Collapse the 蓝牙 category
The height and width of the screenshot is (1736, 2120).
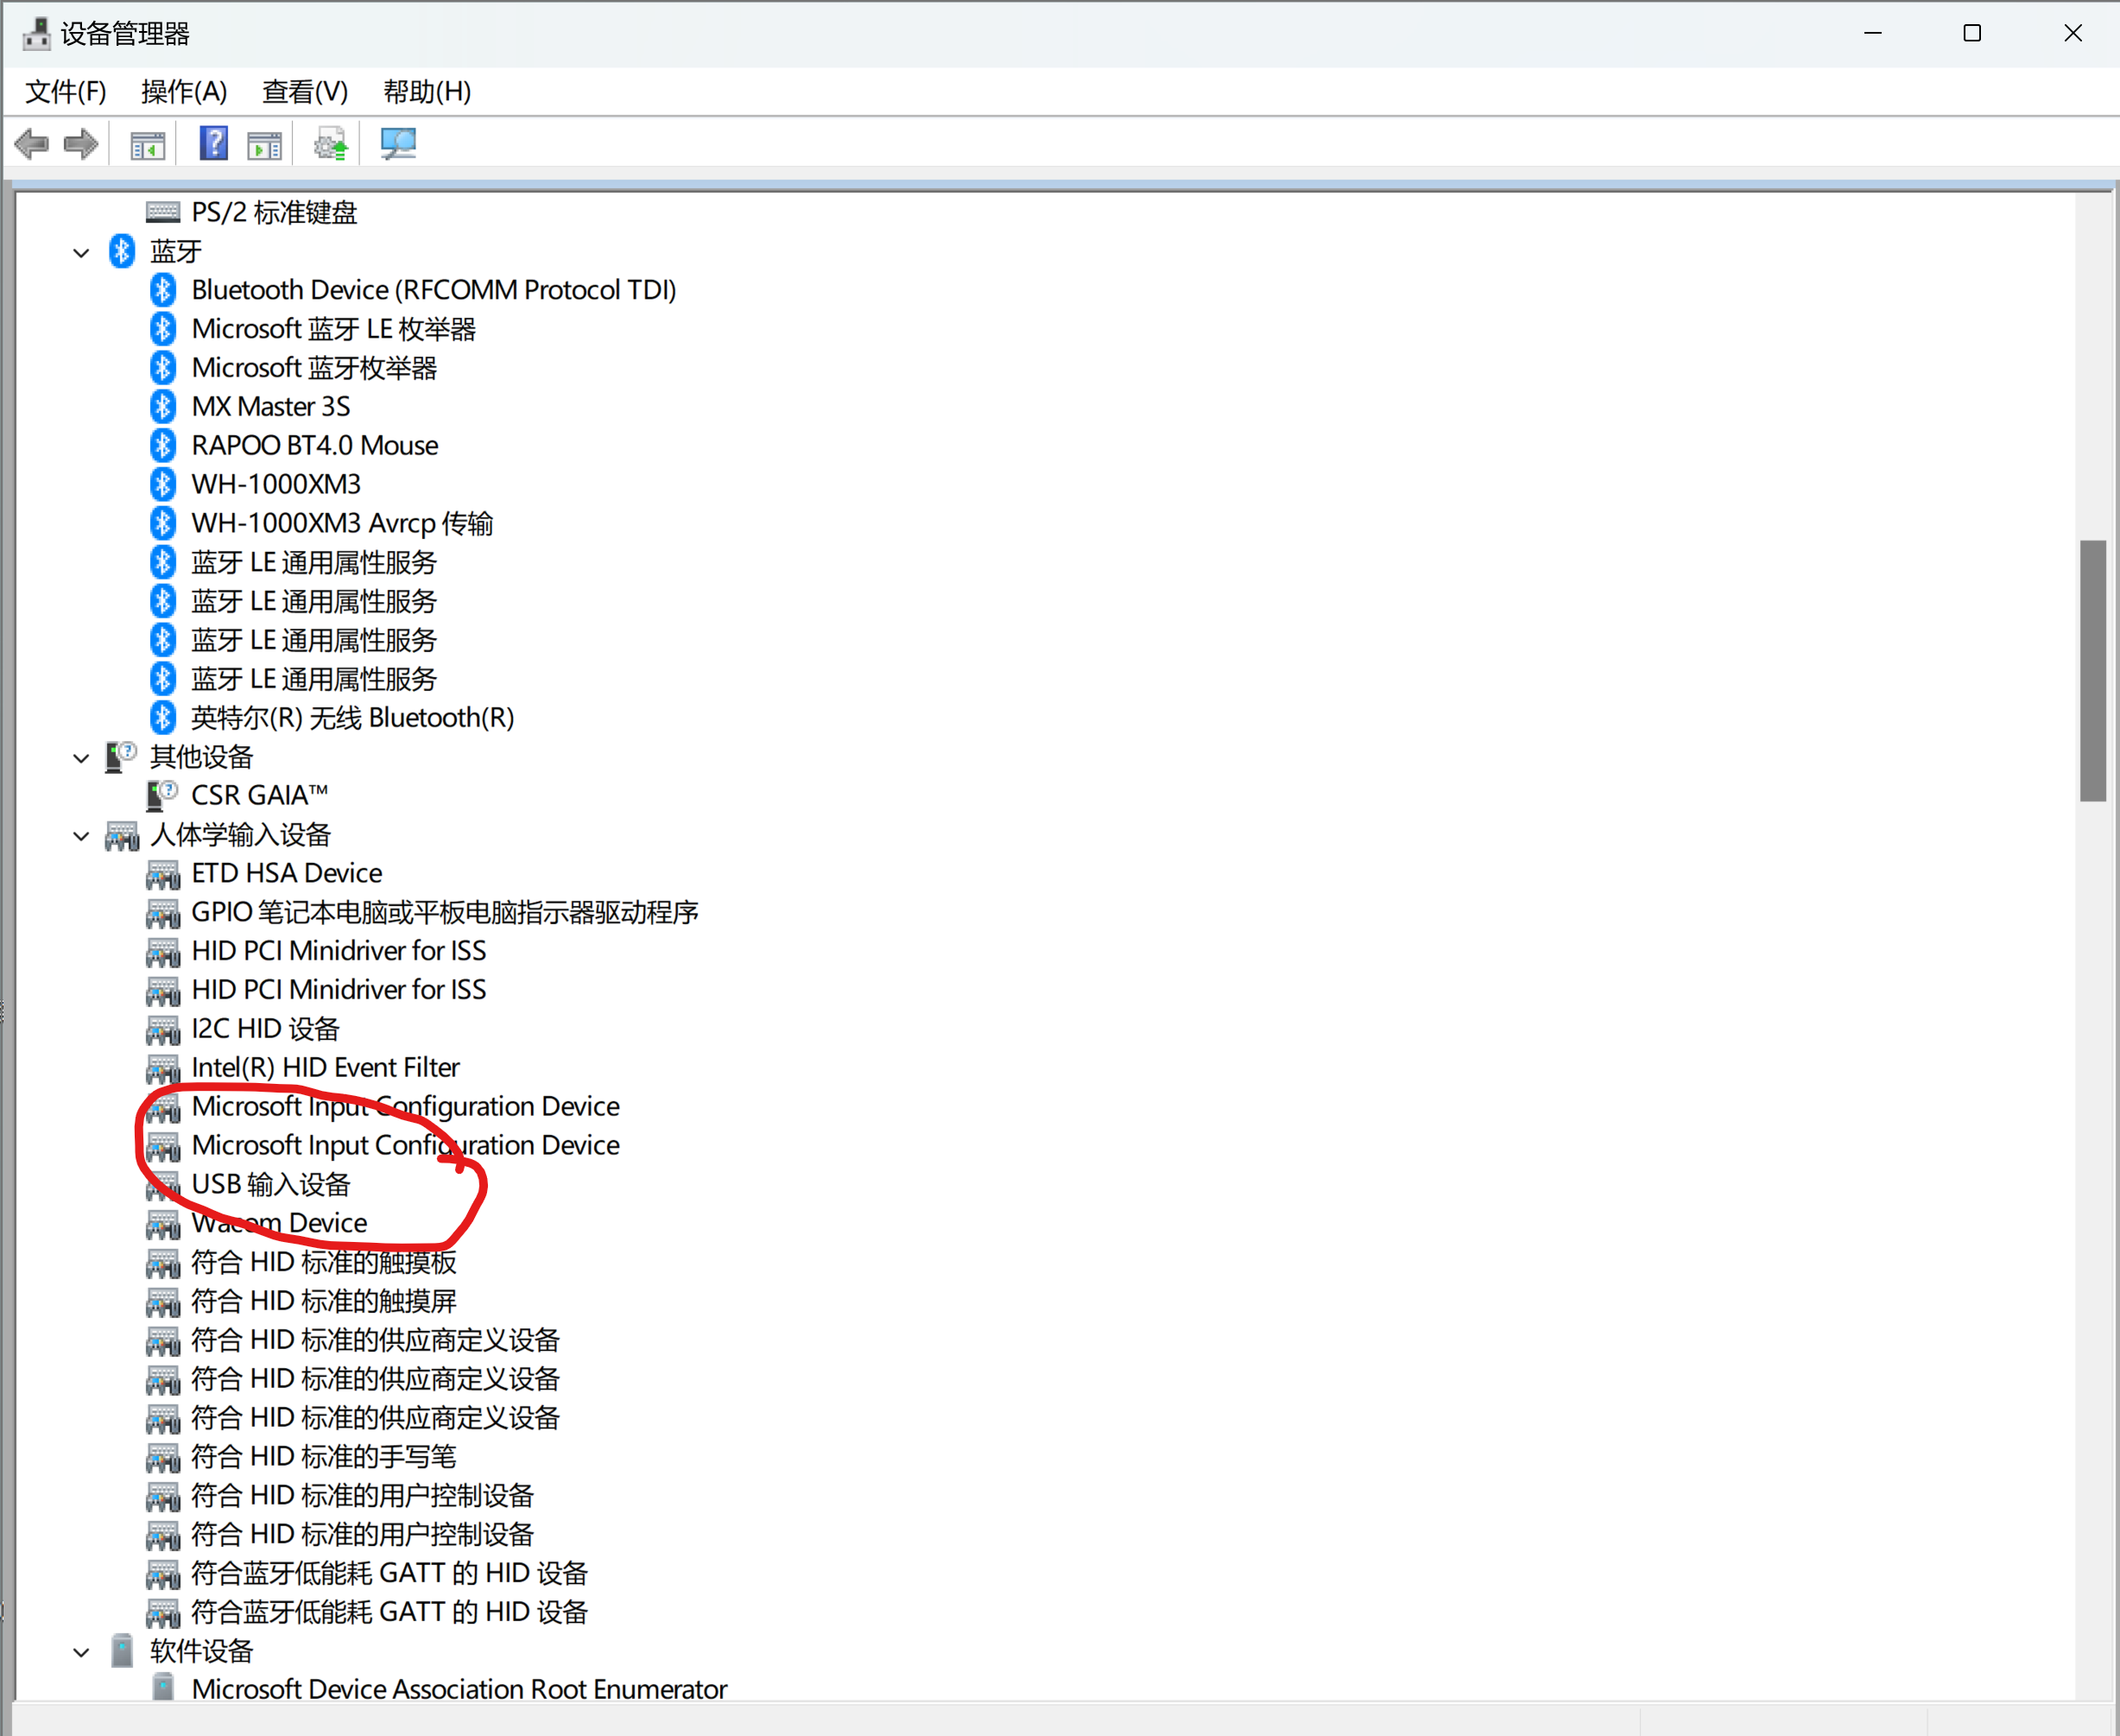coord(81,253)
